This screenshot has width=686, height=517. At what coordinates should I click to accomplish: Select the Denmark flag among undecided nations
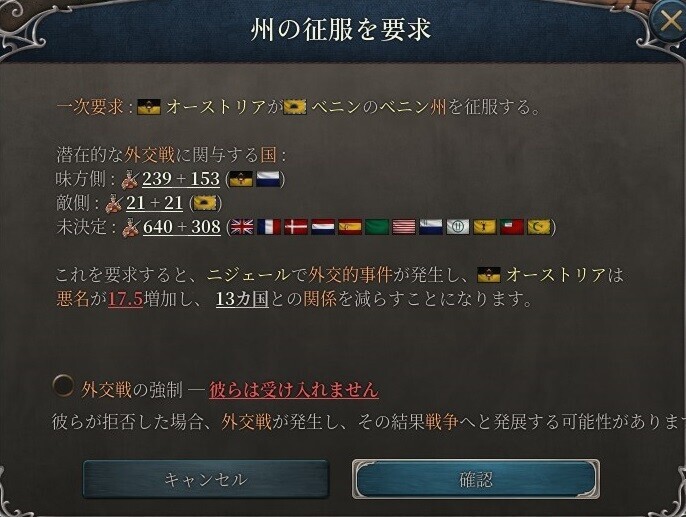[296, 227]
